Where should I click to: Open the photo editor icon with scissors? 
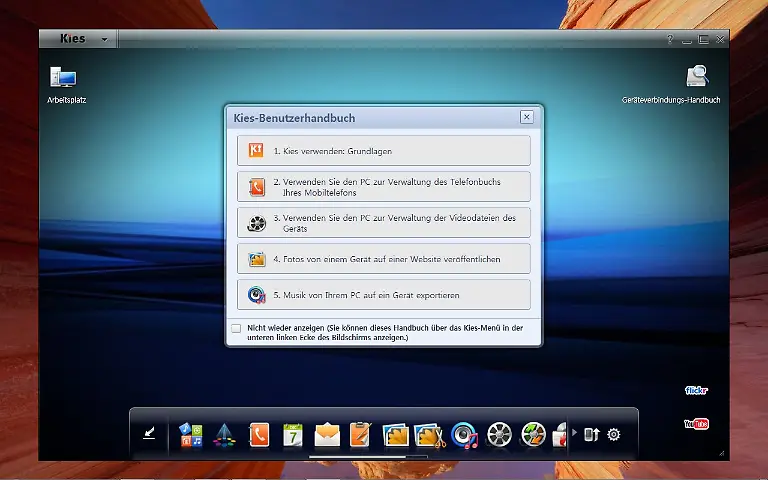pos(429,434)
